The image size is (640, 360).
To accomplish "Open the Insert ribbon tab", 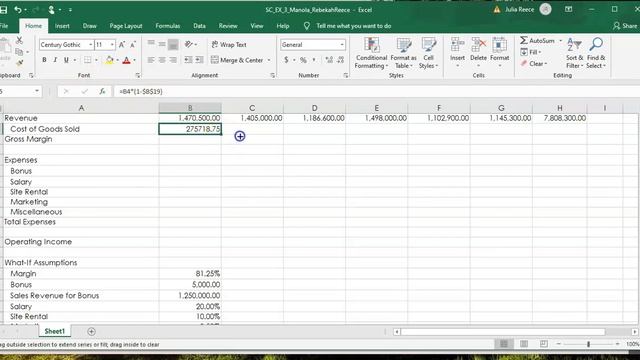I will tap(62, 26).
